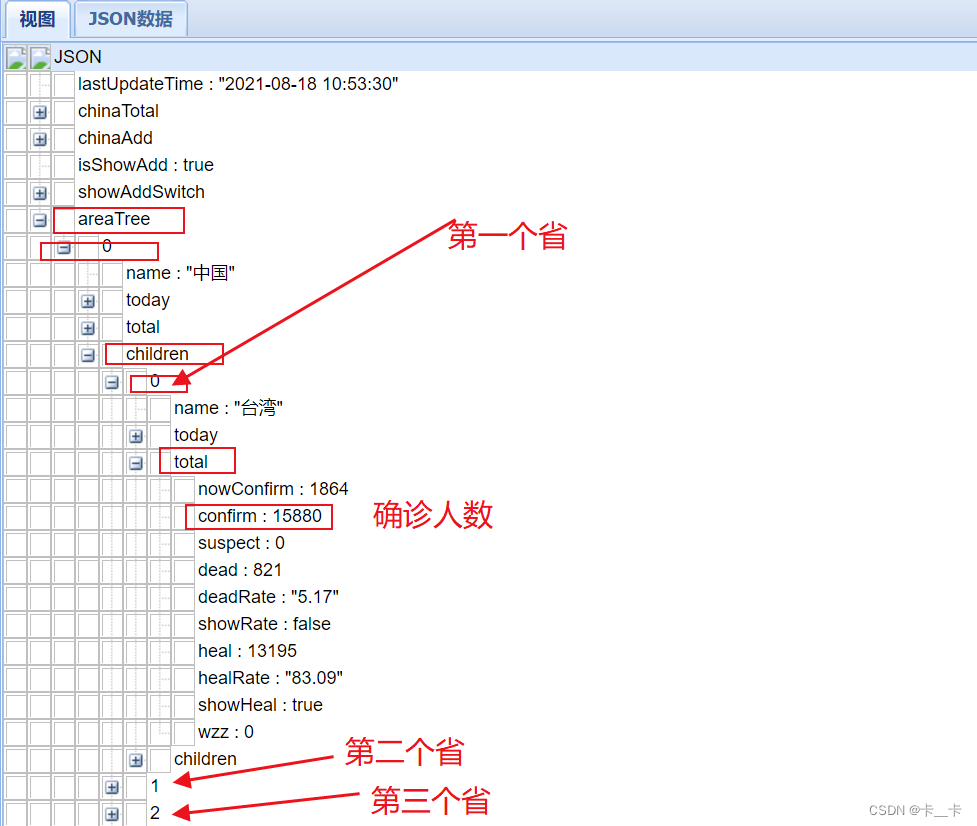Expand the chinaAdd node
Viewport: 977px width, 826px height.
click(x=40, y=139)
